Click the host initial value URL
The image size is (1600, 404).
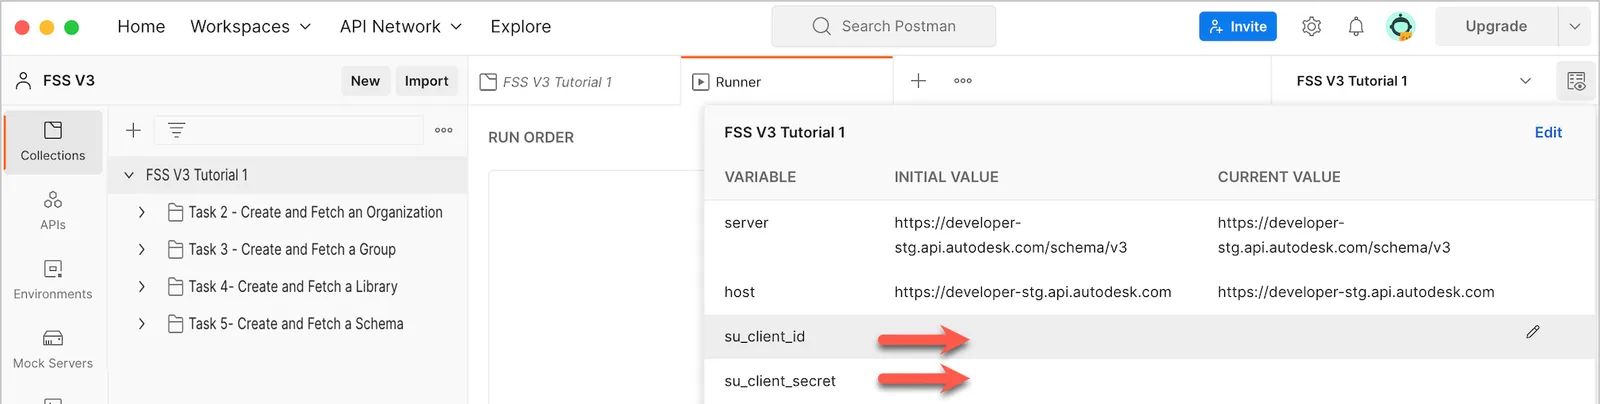(1033, 292)
